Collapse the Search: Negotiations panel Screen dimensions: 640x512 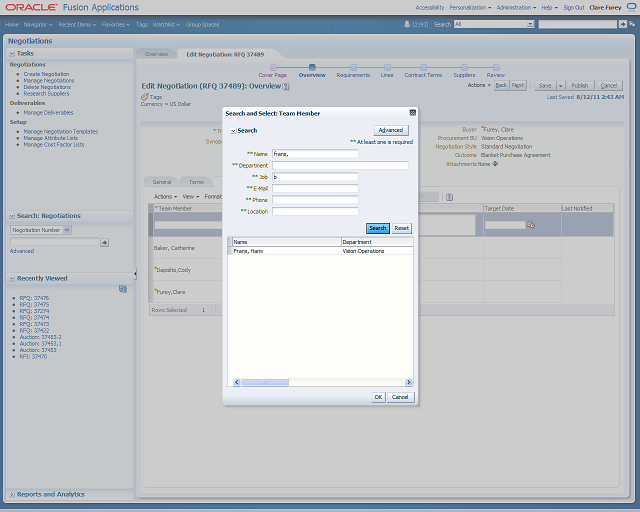point(12,216)
